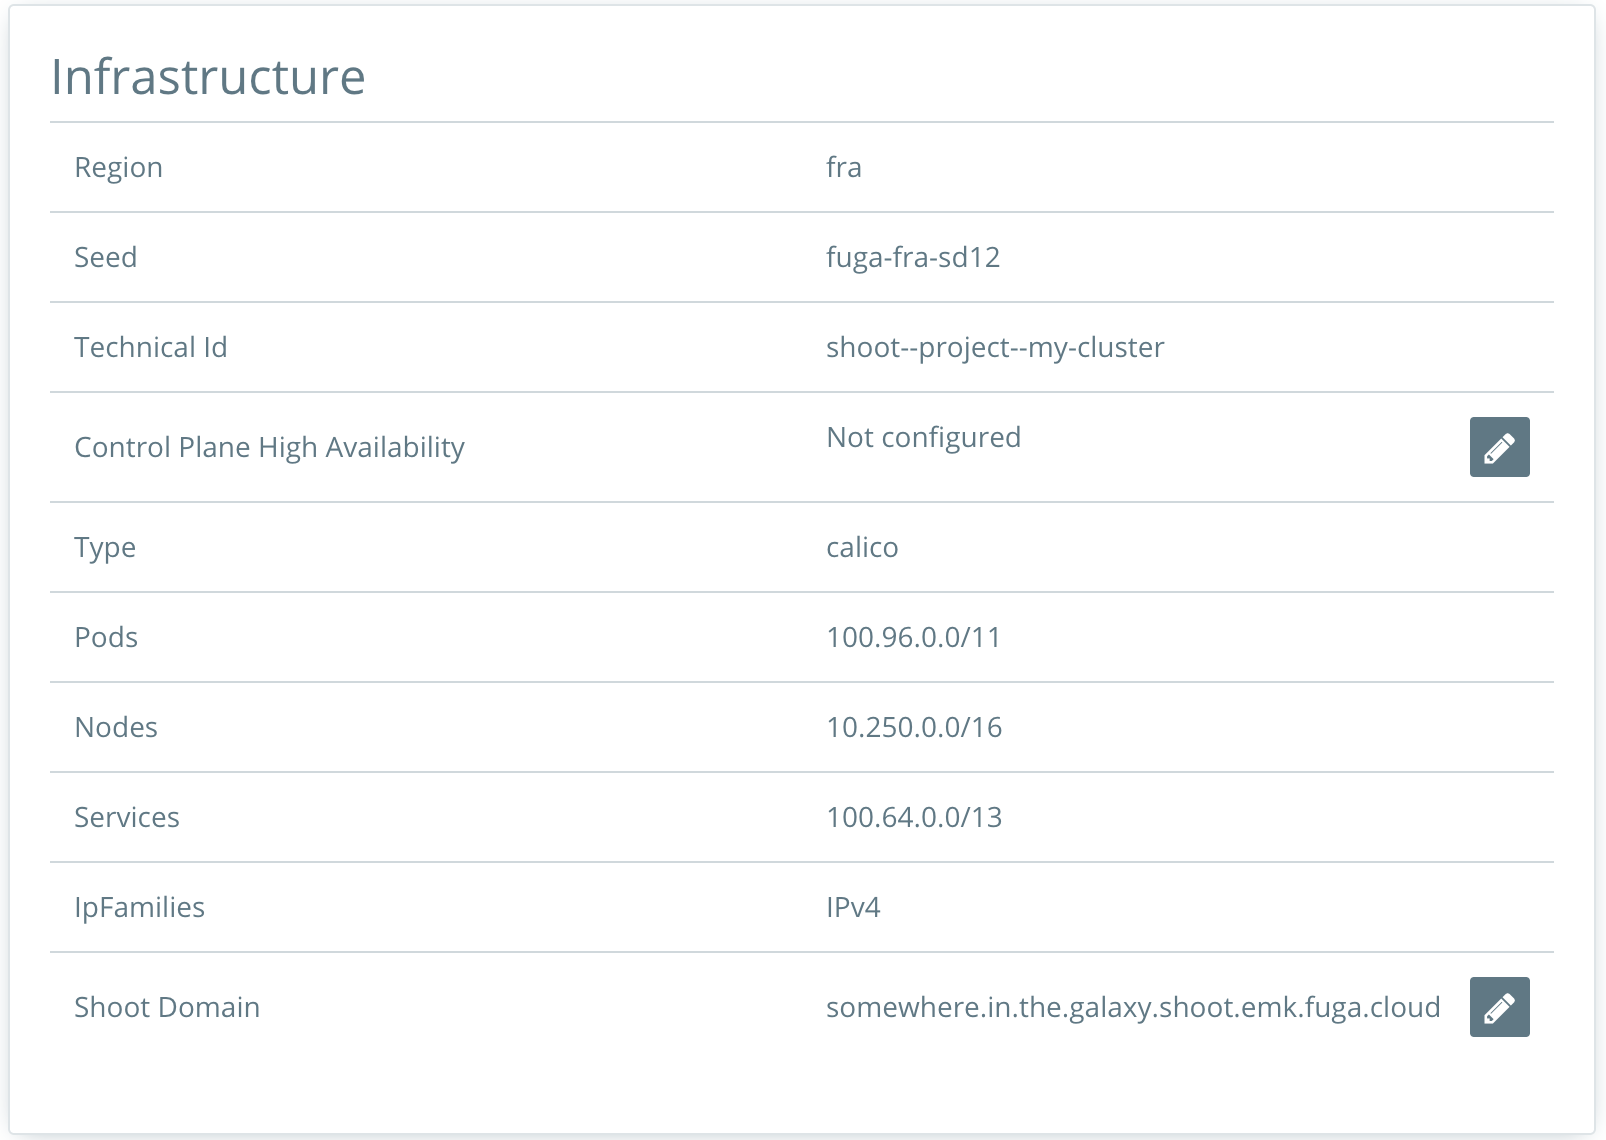Edit the Shoot Domain pencil button
1606x1140 pixels.
1499,1007
